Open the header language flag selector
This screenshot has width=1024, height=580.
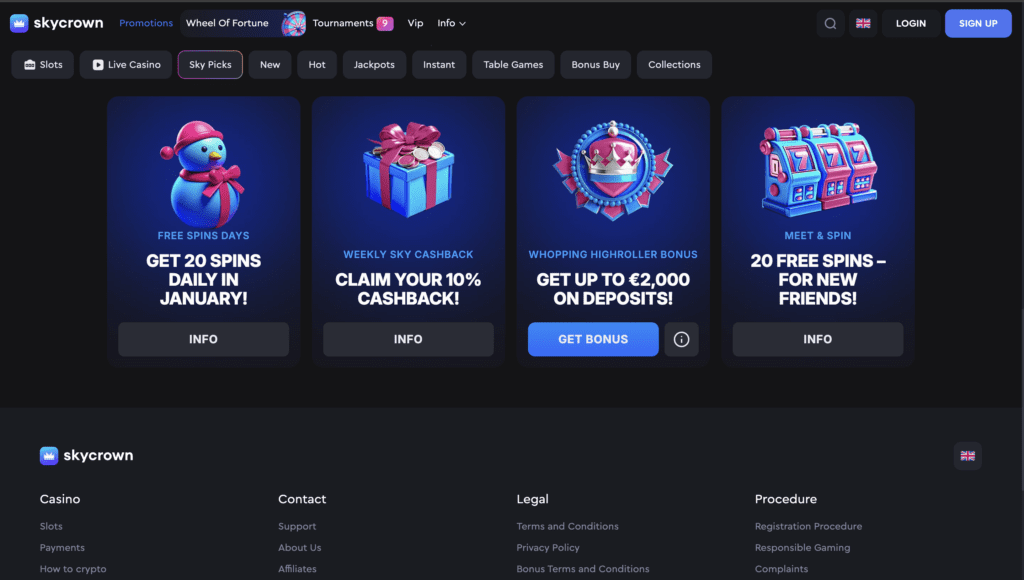(863, 24)
